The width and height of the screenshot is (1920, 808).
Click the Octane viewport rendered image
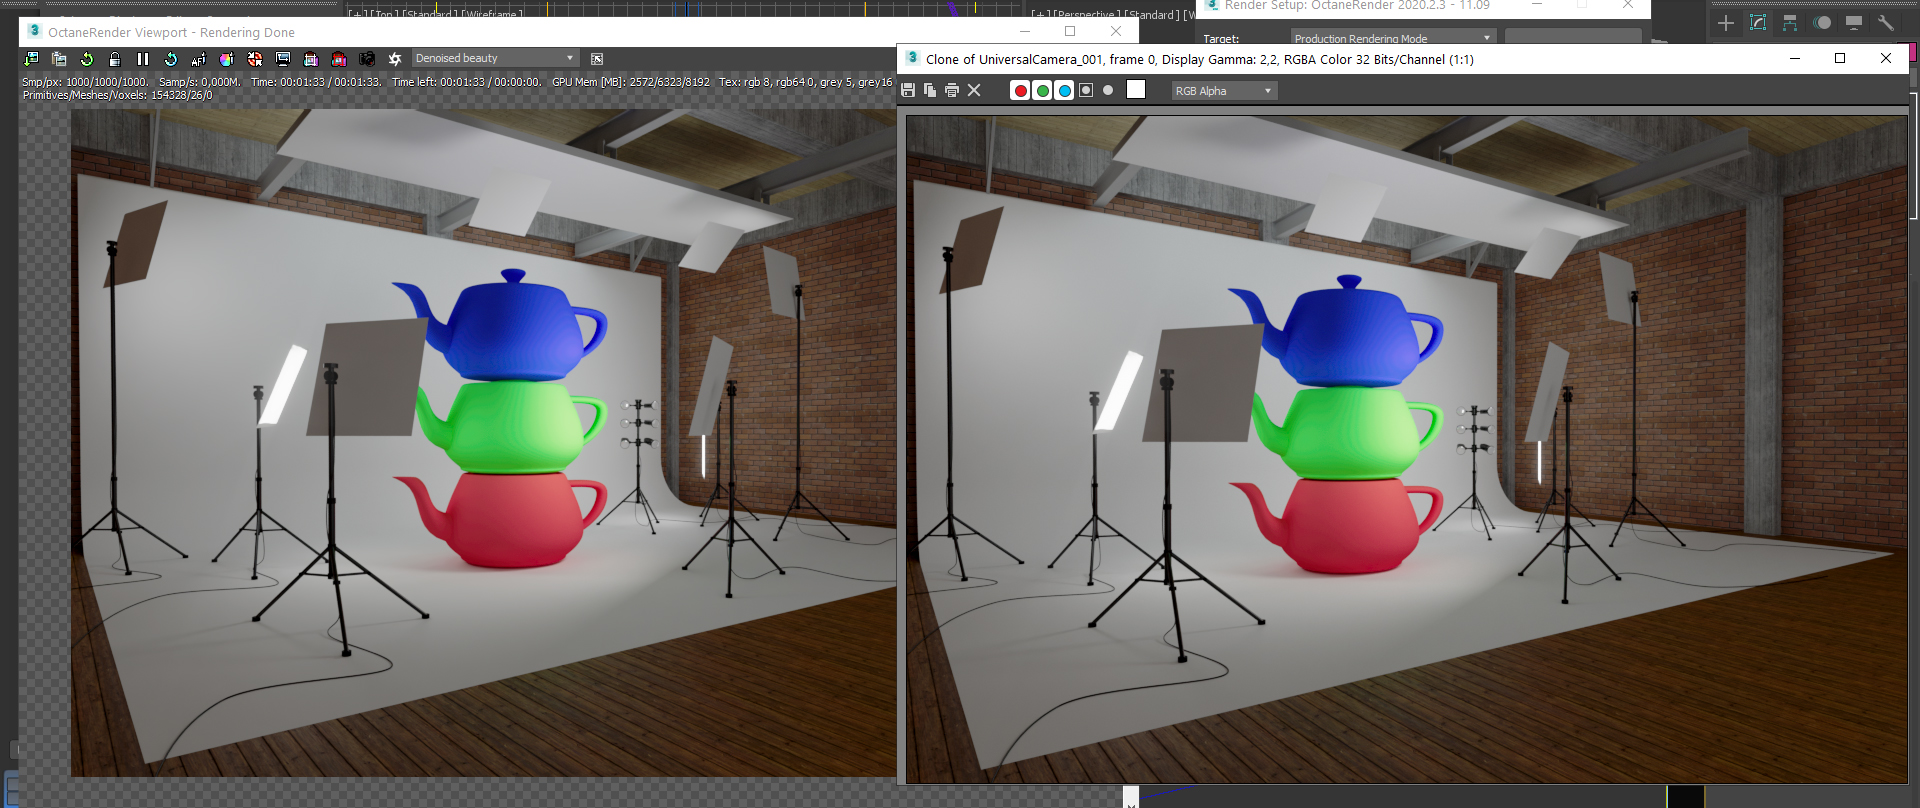[x=483, y=443]
